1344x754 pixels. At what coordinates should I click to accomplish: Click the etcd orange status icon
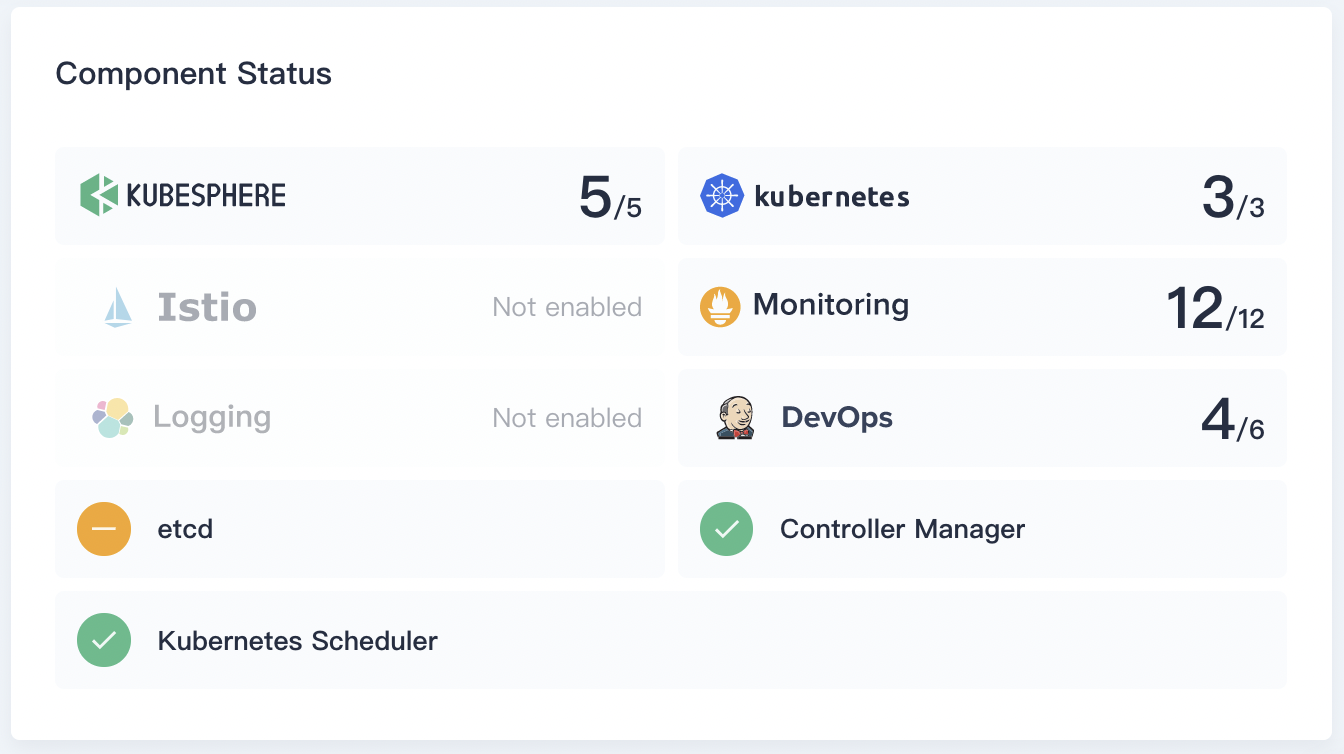(104, 529)
